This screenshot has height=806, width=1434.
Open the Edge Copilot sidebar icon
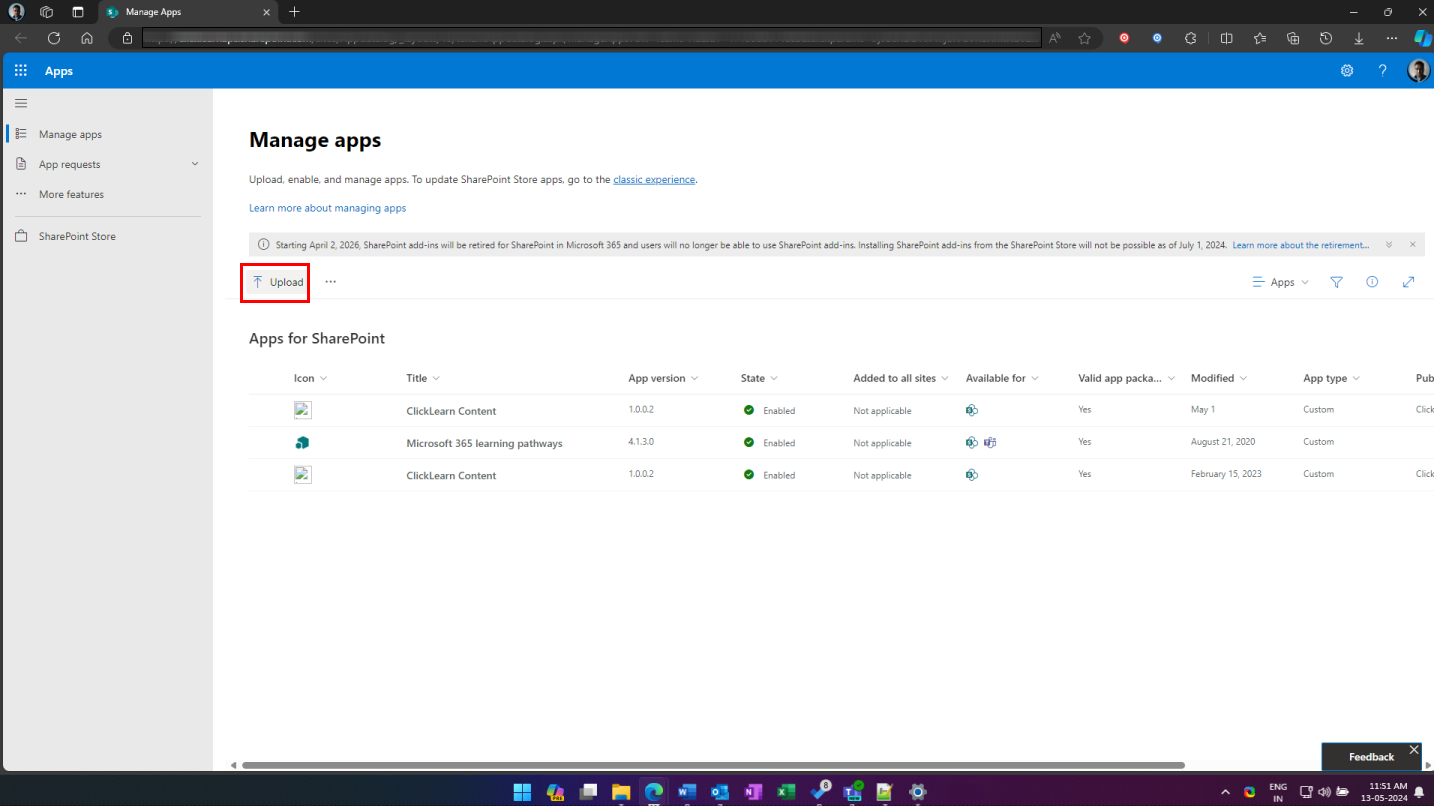pyautogui.click(x=1421, y=38)
